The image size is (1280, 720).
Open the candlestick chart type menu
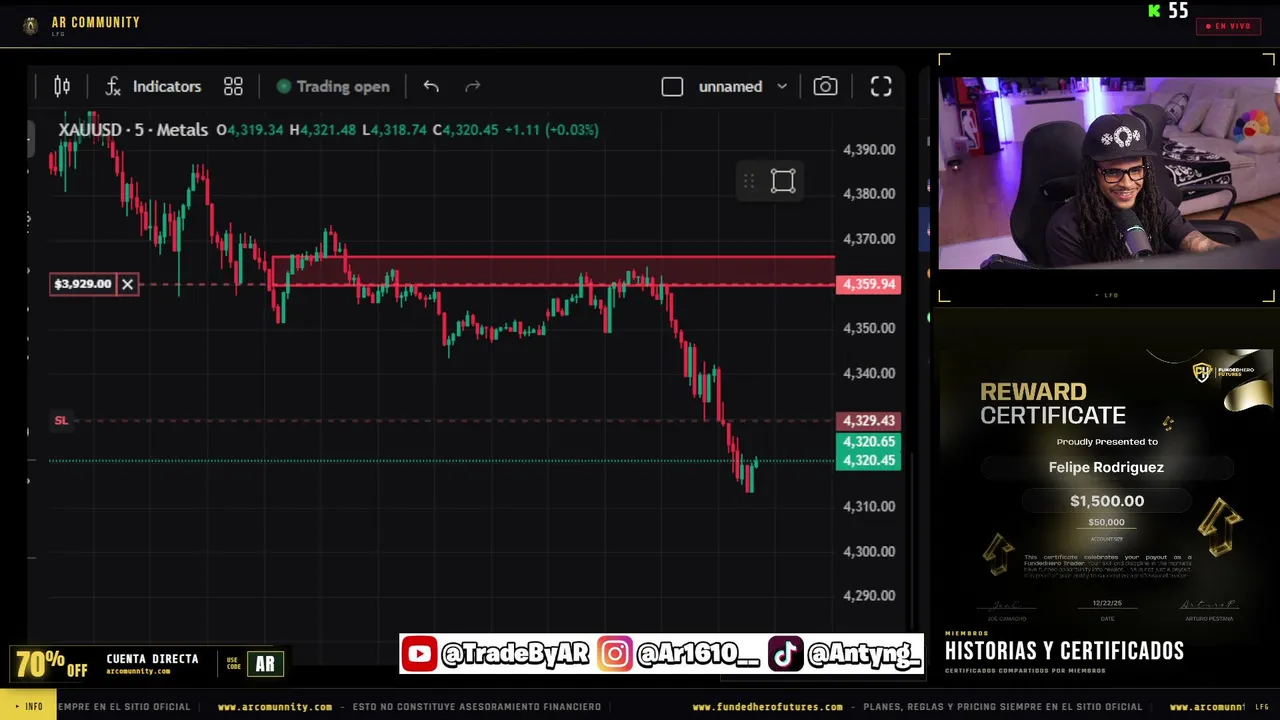point(62,87)
